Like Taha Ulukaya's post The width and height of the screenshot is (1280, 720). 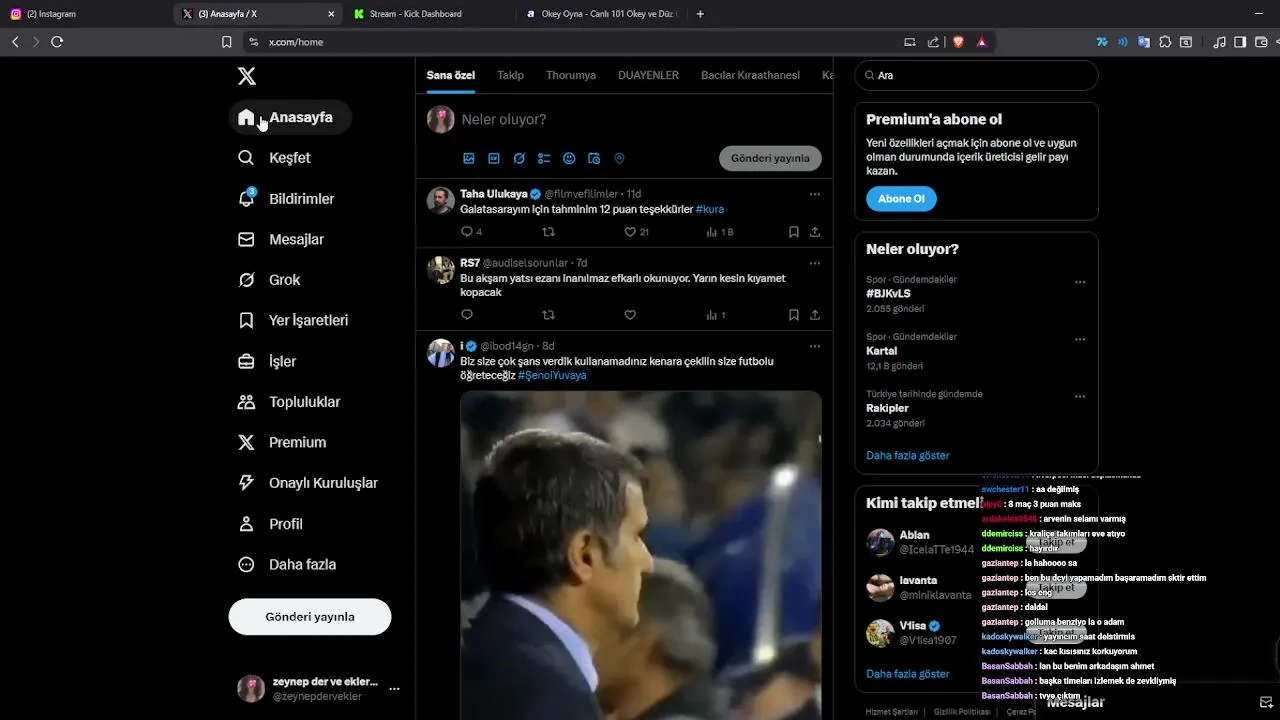click(630, 232)
